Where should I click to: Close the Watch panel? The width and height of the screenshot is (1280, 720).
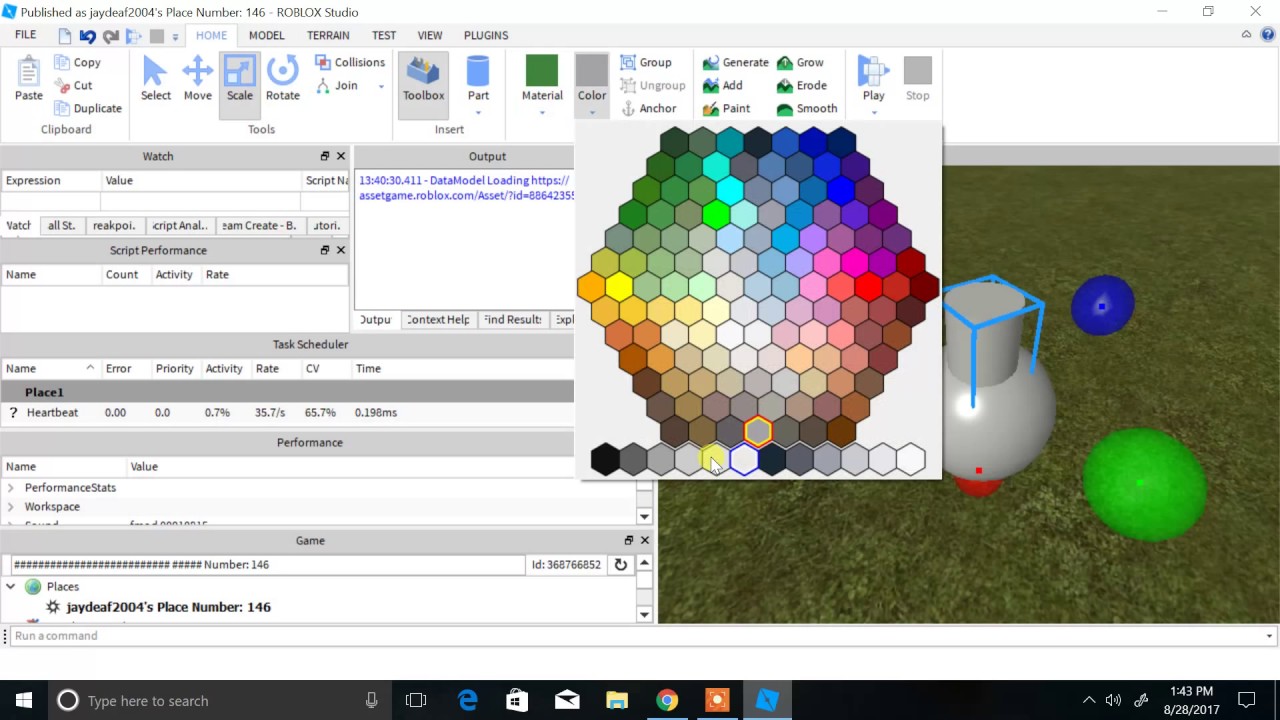[341, 156]
